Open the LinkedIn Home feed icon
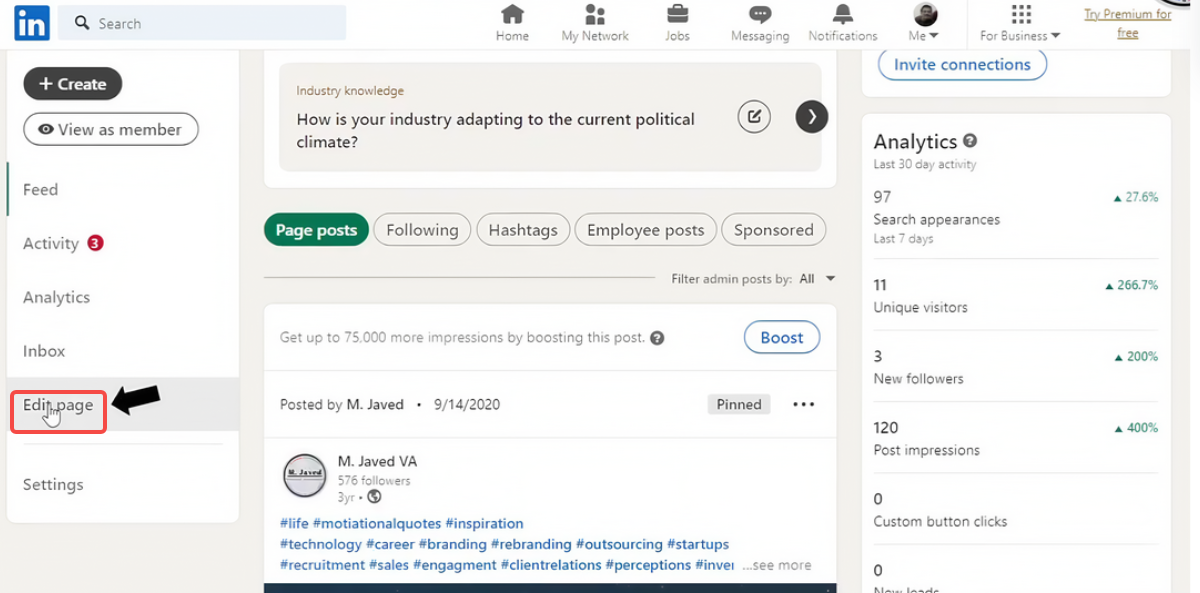This screenshot has height=593, width=1200. tap(512, 20)
